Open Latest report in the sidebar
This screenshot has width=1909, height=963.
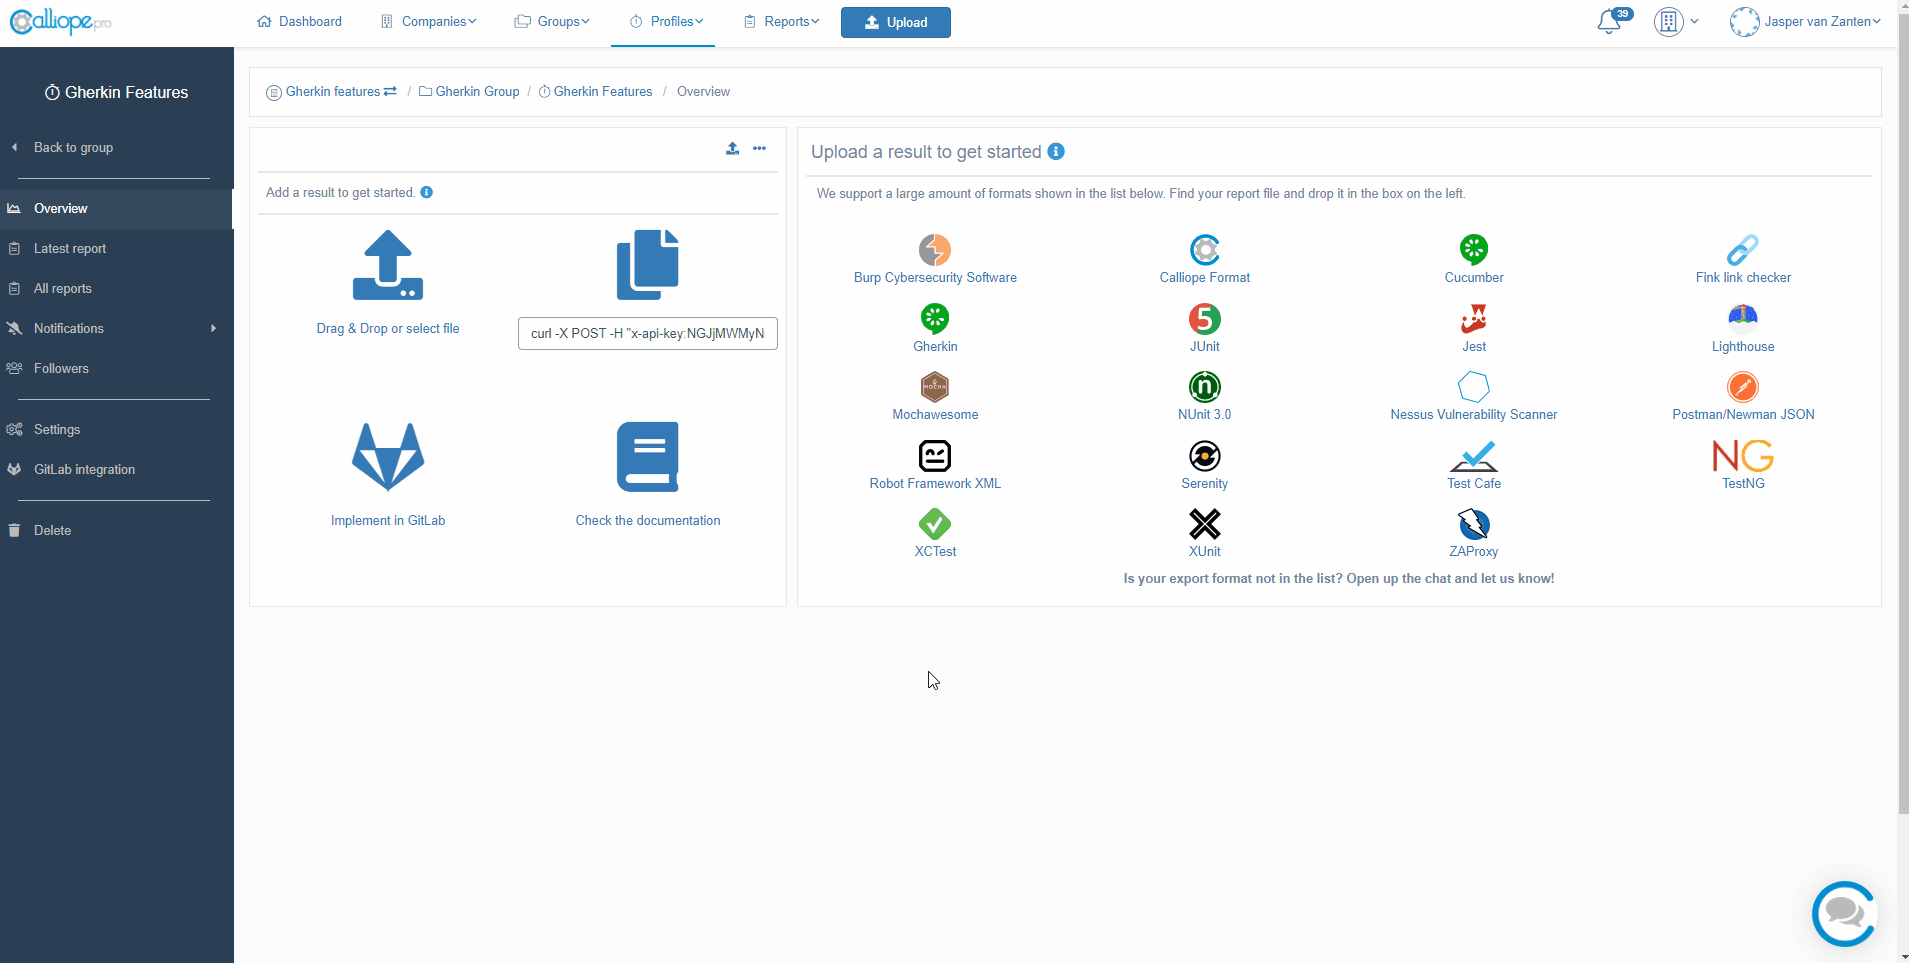(x=116, y=248)
